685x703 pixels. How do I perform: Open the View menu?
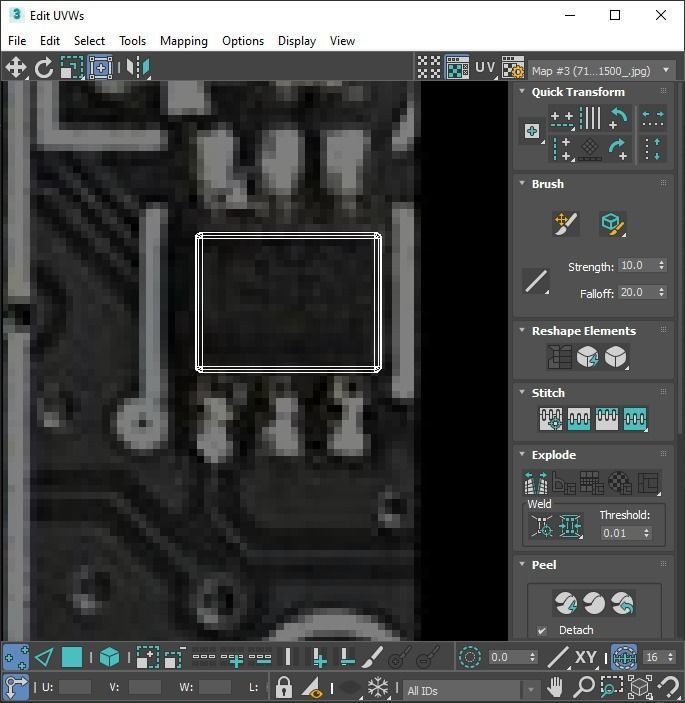342,41
